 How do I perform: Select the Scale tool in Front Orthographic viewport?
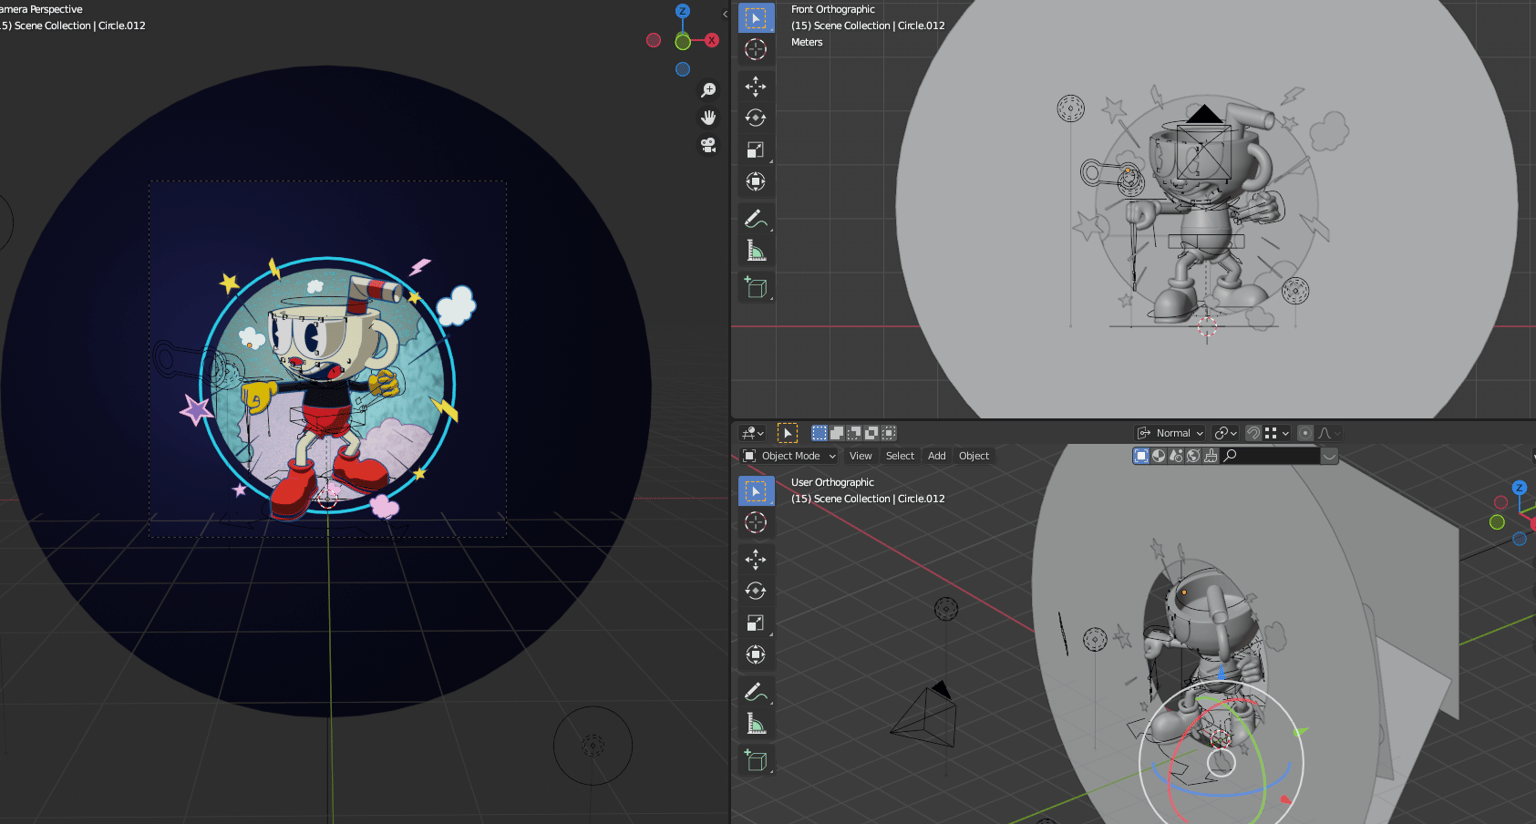[756, 150]
